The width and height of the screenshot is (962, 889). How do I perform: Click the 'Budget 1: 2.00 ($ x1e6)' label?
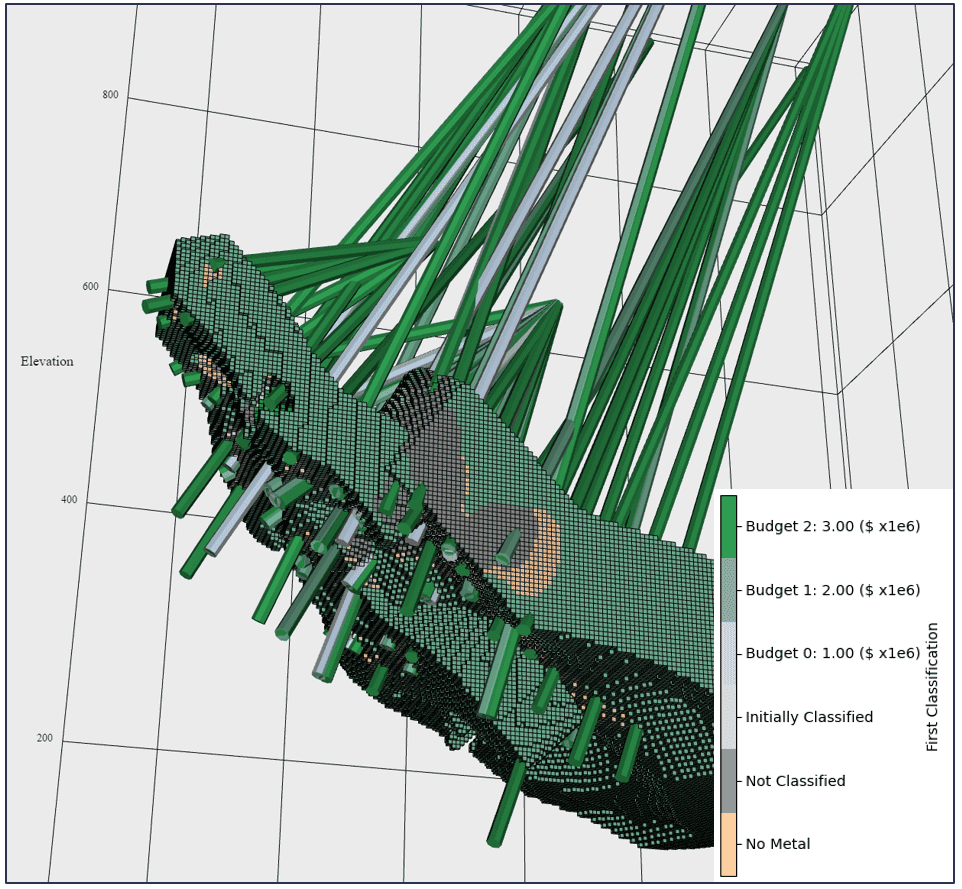pyautogui.click(x=833, y=590)
